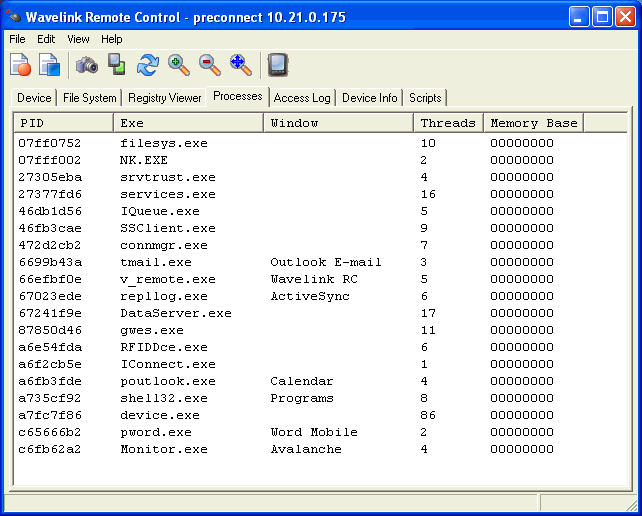642x516 pixels.
Task: Click thread count 17 for DataServer.exe
Action: tap(428, 313)
